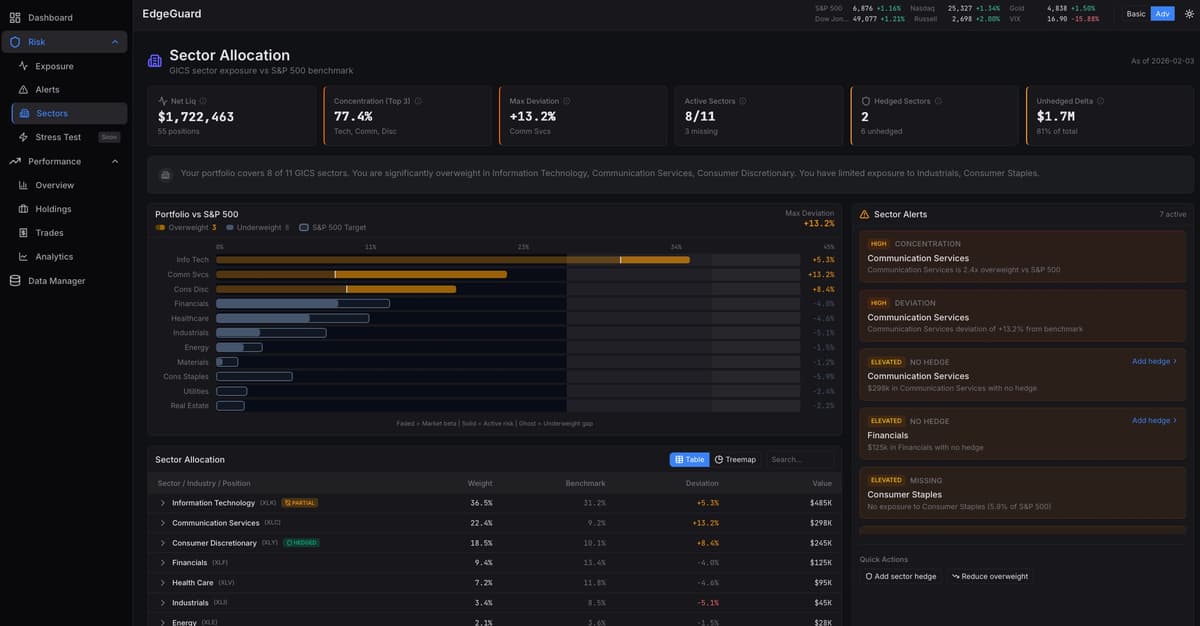
Task: Expand the Information Technology sector row
Action: (x=162, y=503)
